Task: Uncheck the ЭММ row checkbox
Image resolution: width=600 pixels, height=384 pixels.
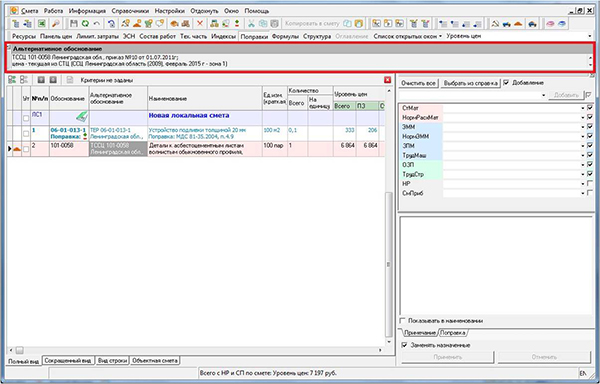Action: [590, 127]
